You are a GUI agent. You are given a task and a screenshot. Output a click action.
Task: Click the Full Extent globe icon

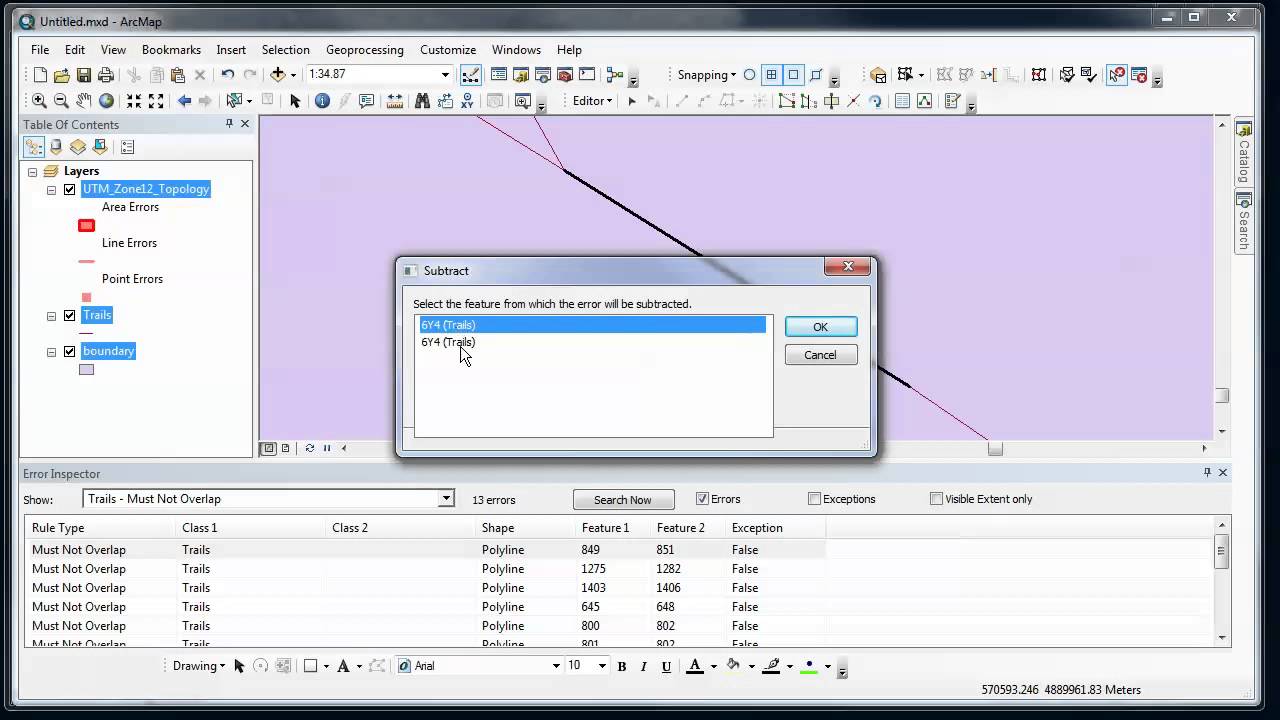click(106, 101)
